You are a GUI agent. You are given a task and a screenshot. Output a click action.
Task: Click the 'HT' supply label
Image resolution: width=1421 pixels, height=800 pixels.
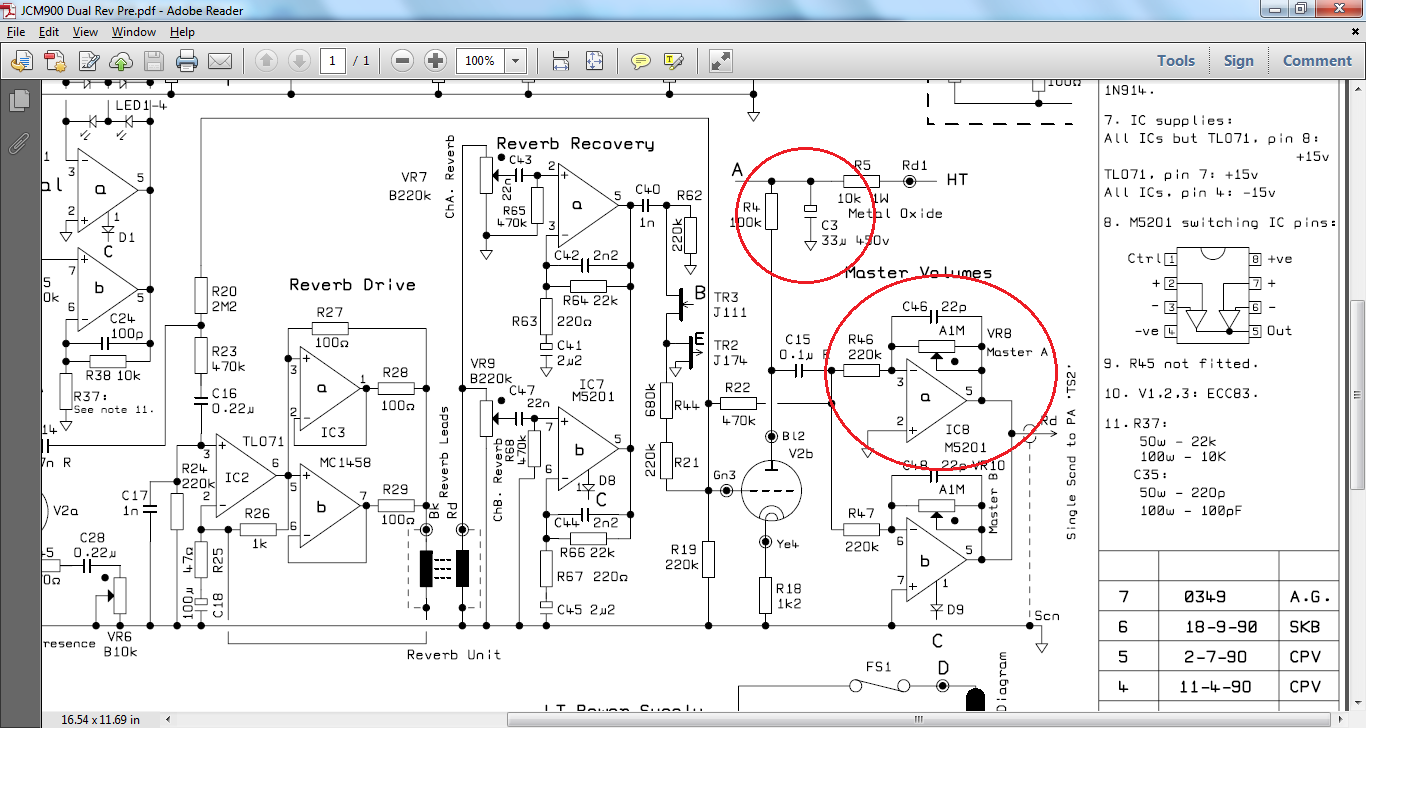tap(956, 181)
